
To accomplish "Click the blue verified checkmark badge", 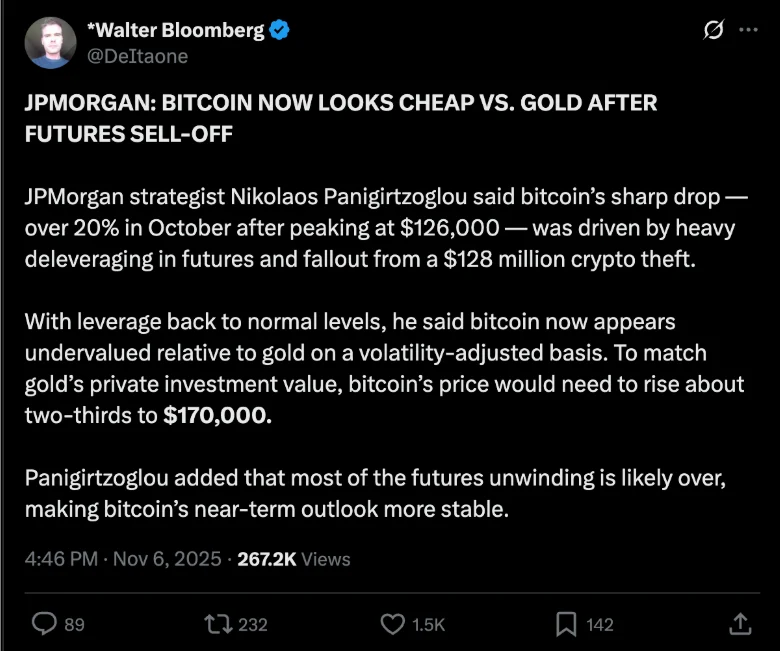I will pyautogui.click(x=281, y=30).
